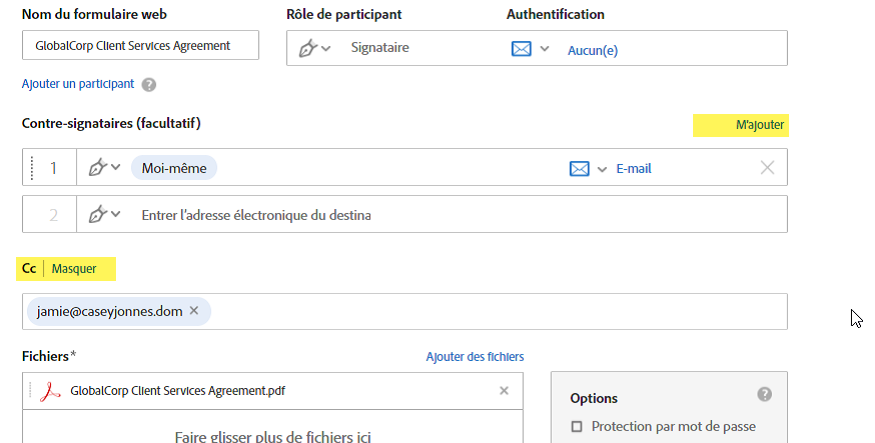Image resolution: width=875 pixels, height=443 pixels.
Task: Click the help icon beside Ajouter un participant
Action: (x=149, y=85)
